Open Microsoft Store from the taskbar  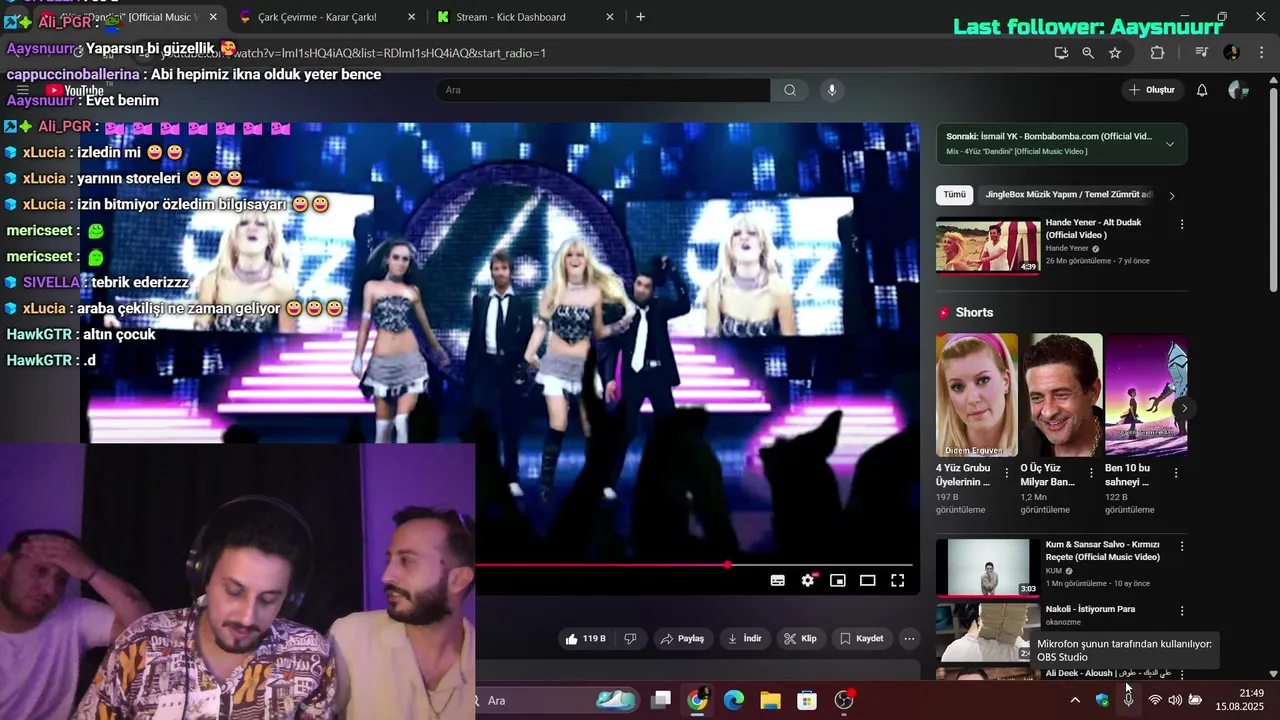[x=807, y=700]
